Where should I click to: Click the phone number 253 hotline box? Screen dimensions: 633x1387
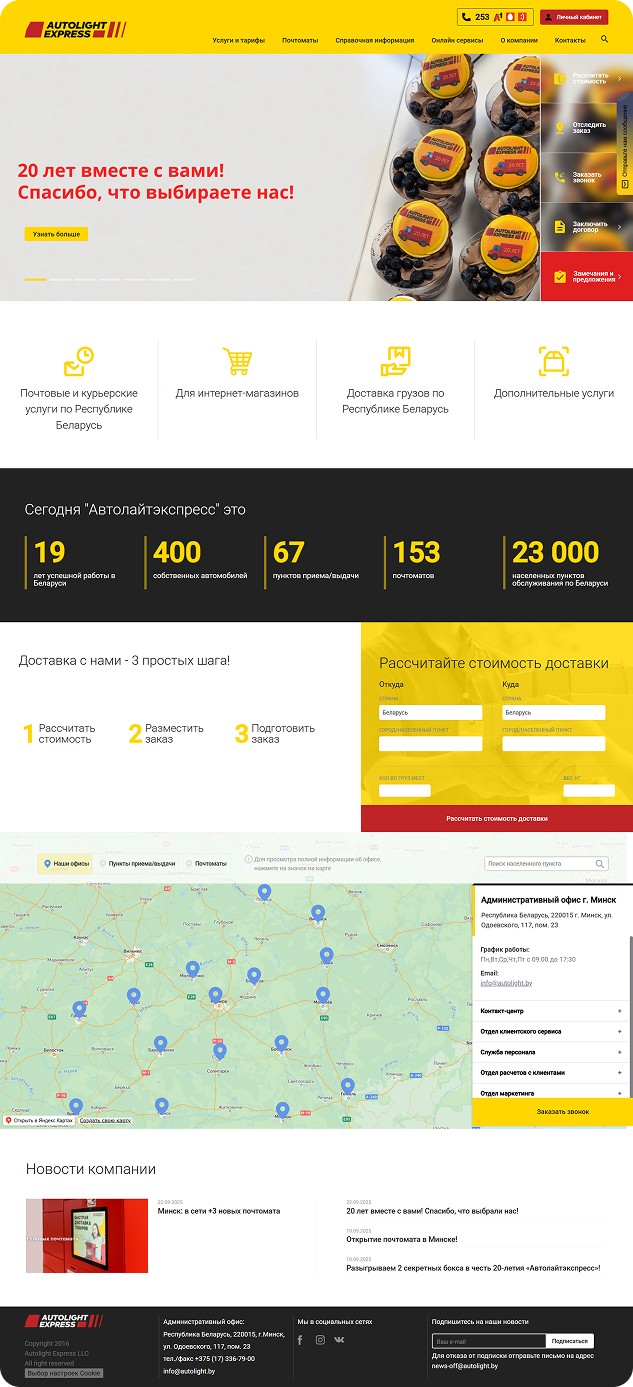[x=495, y=17]
